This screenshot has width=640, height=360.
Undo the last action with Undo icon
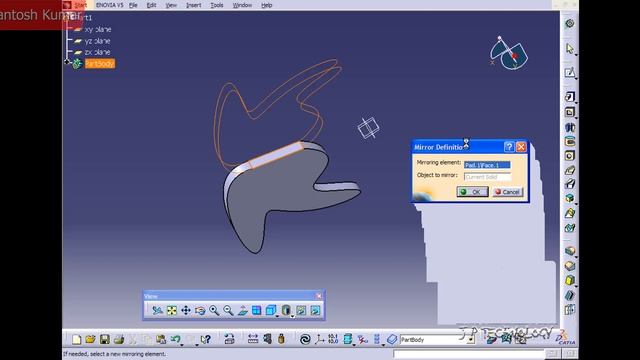pyautogui.click(x=175, y=339)
